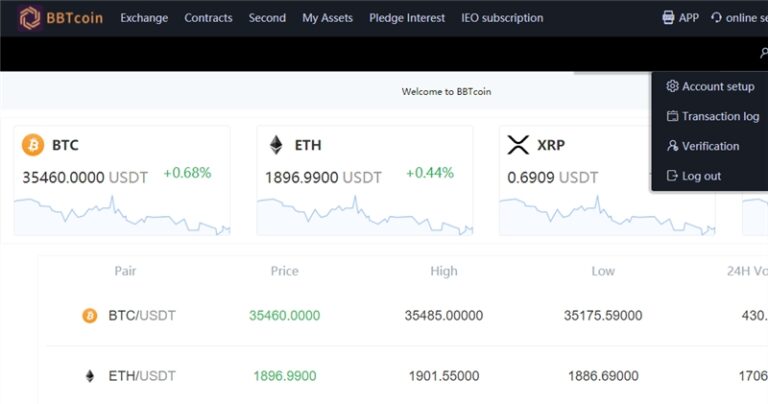Open IEO subscription page
The height and width of the screenshot is (404, 768).
[x=502, y=18]
